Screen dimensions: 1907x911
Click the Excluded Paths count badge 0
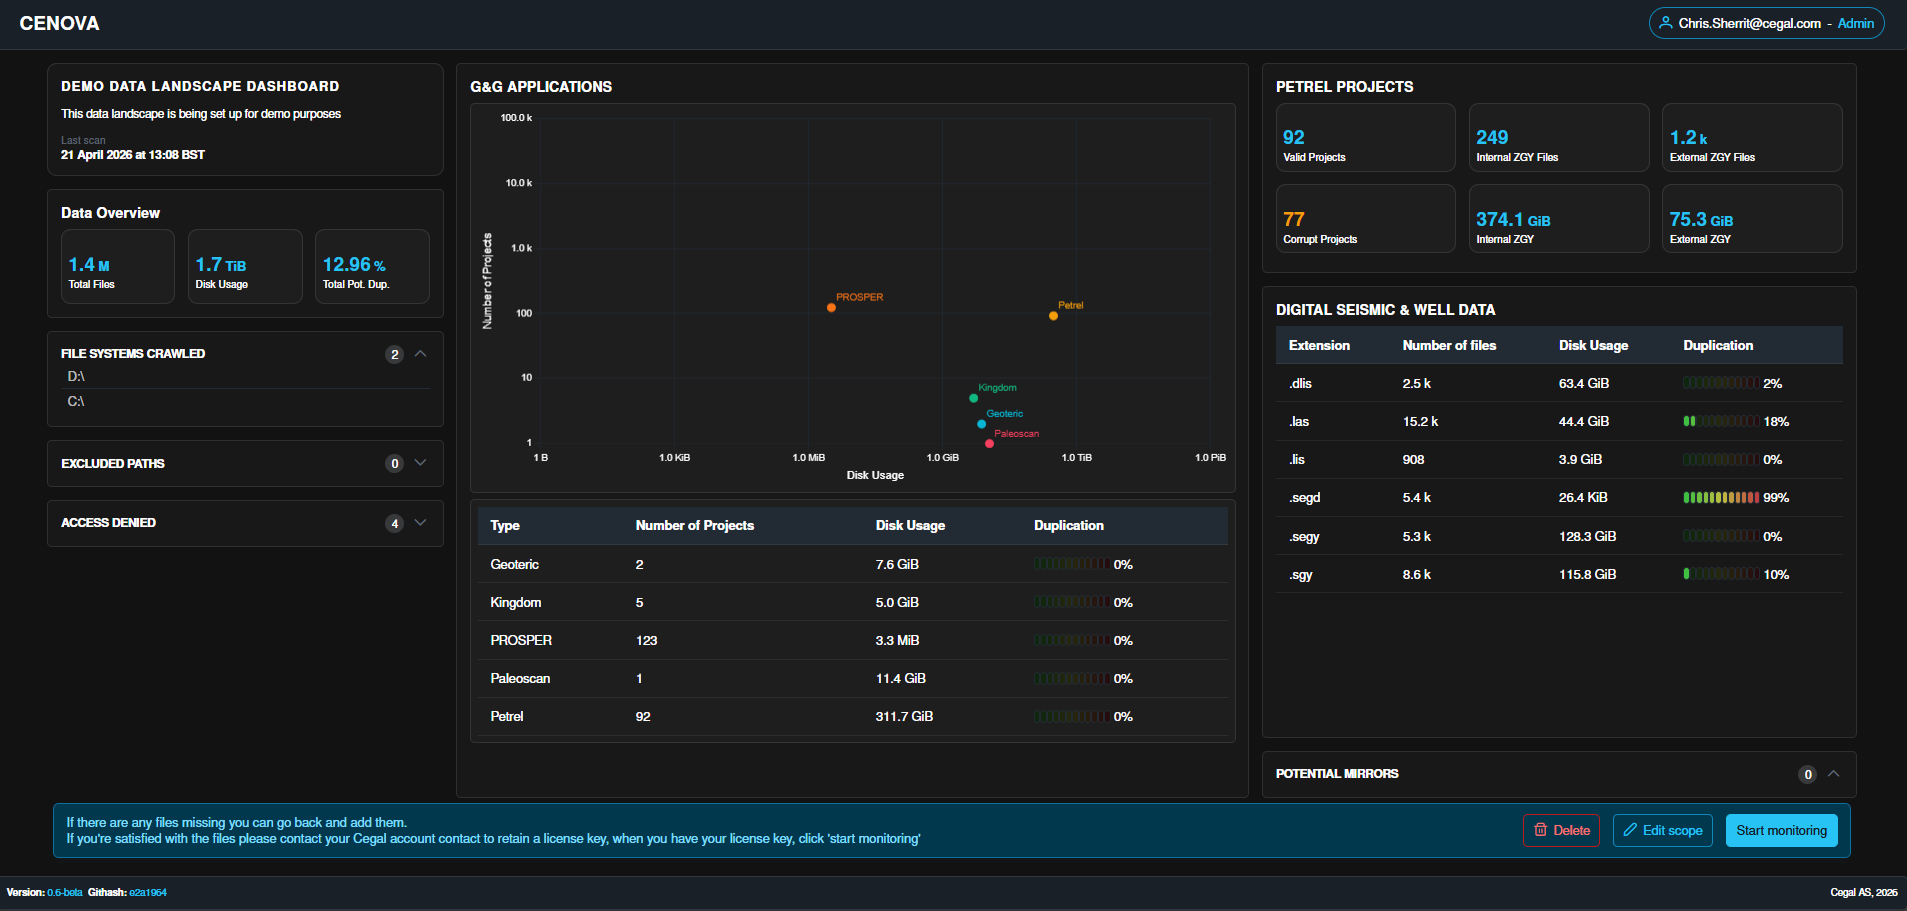coord(395,463)
